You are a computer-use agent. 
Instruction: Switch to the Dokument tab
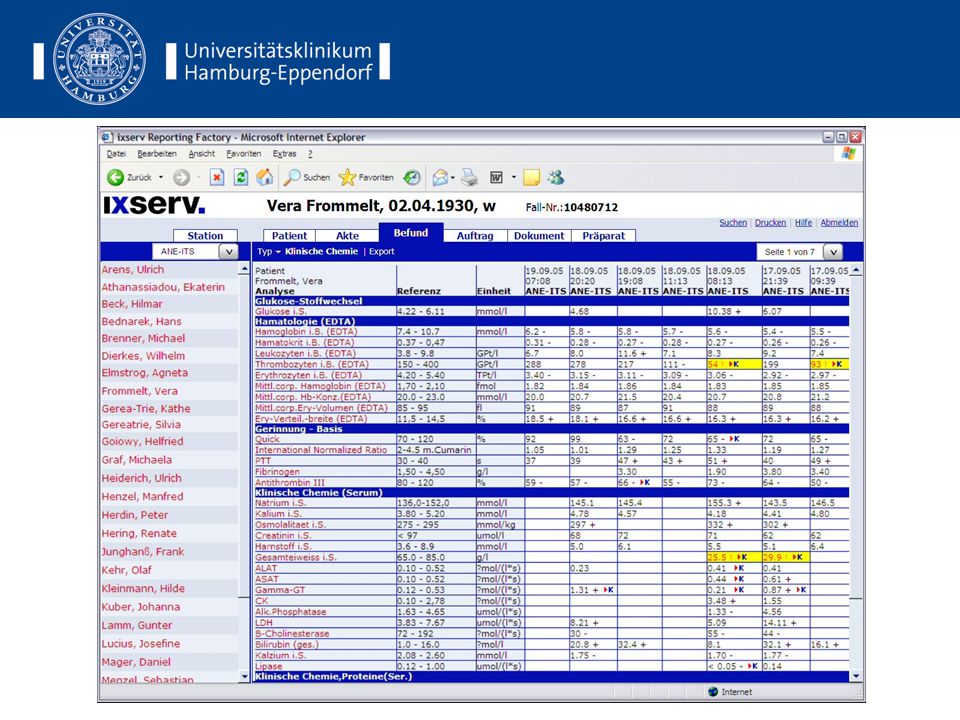(x=539, y=236)
